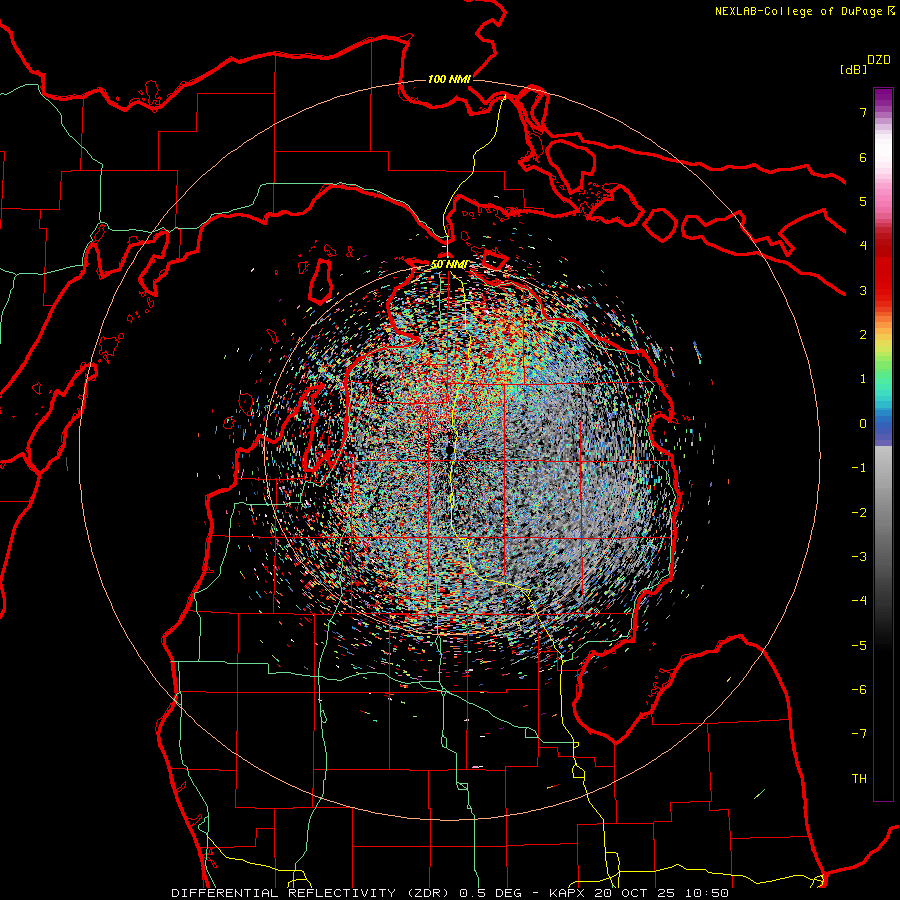Select the -1 dB scale label
The image size is (900, 900).
click(859, 468)
